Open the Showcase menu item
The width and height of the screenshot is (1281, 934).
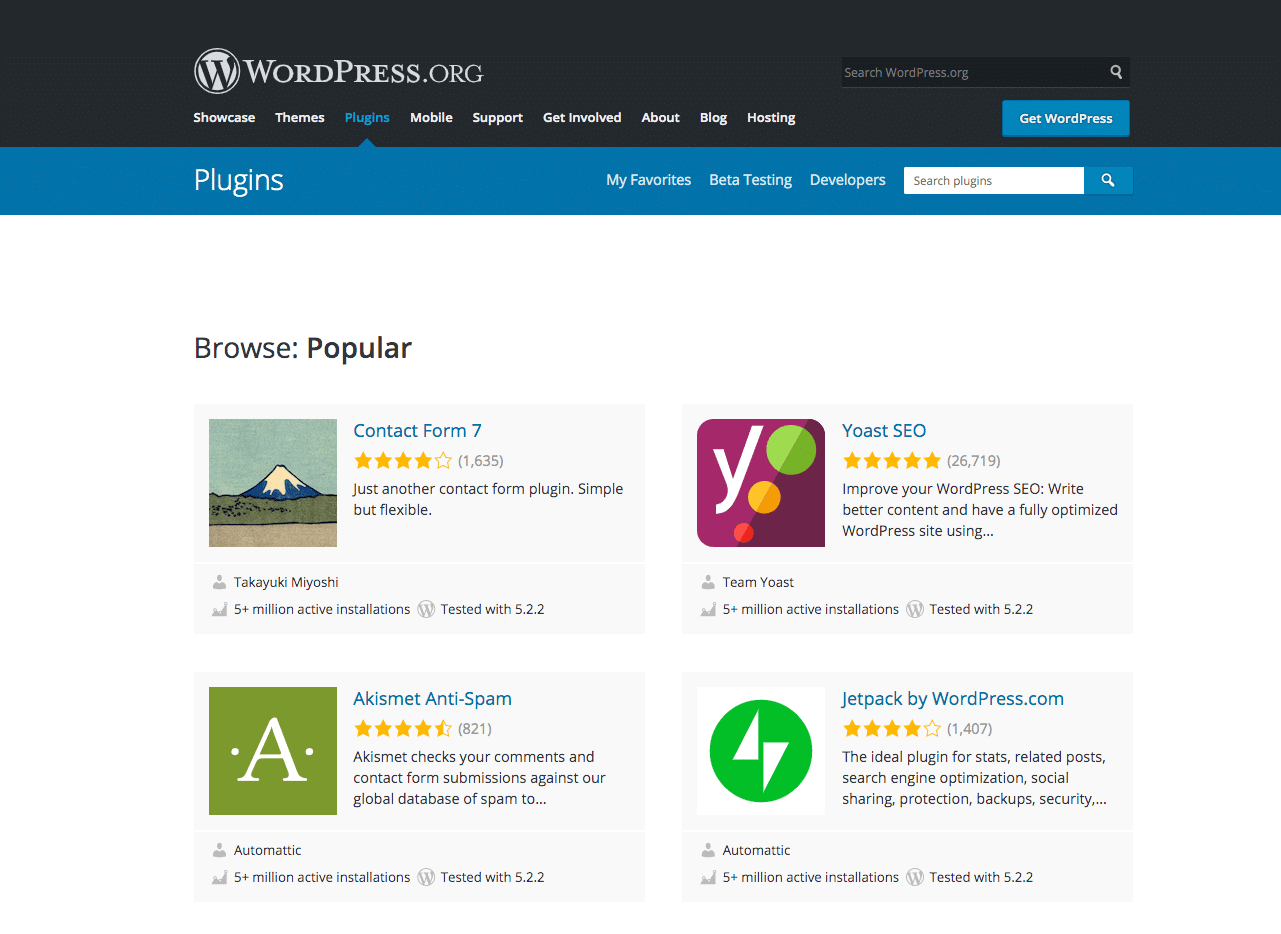click(224, 117)
